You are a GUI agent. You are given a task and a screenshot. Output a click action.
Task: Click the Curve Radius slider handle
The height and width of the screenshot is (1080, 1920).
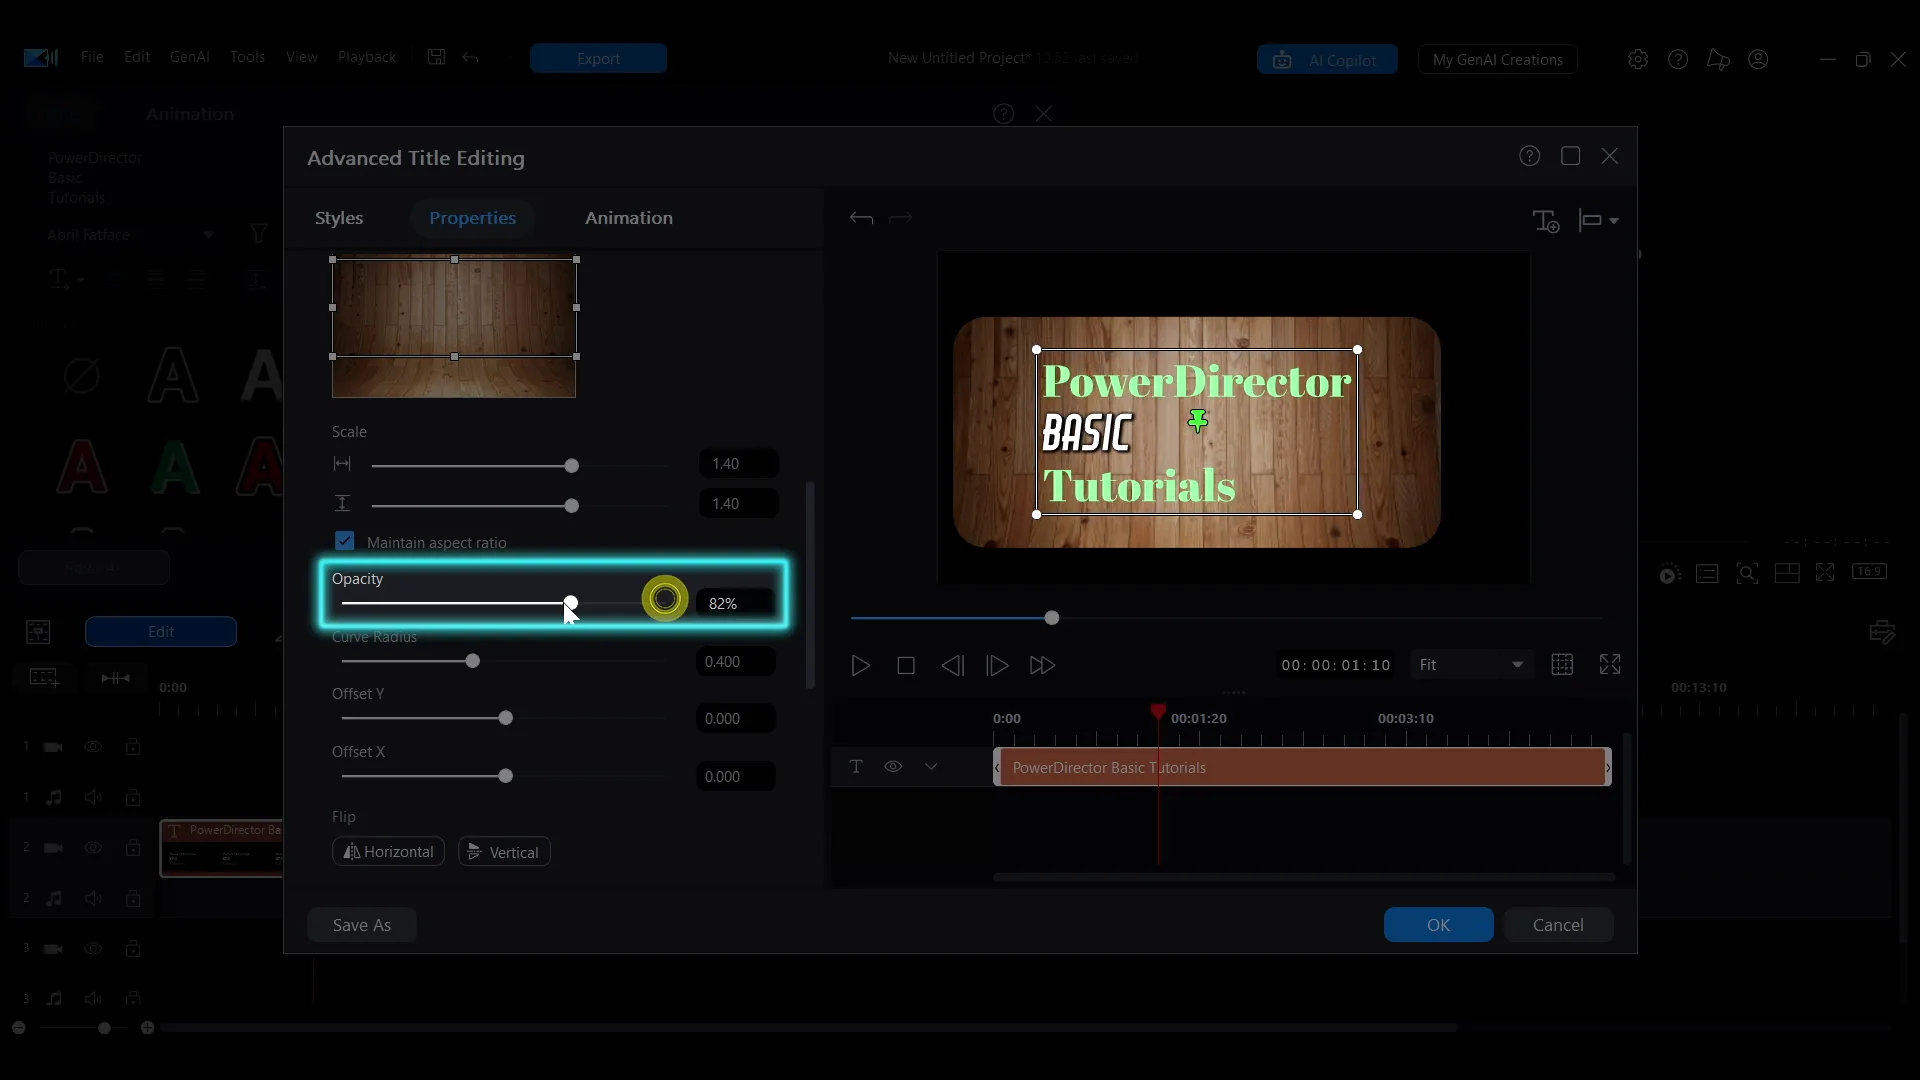pos(472,661)
